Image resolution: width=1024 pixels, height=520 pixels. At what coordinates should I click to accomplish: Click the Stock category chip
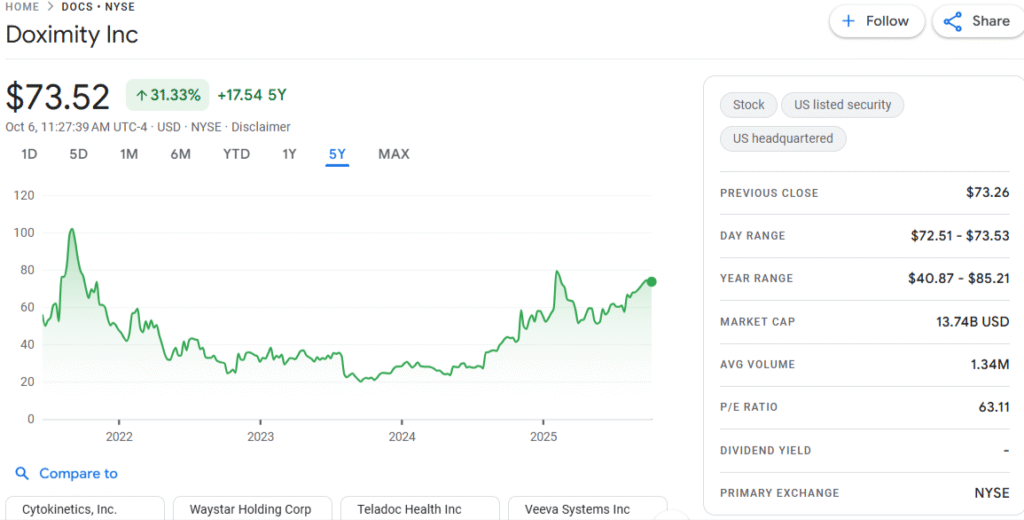tap(748, 105)
